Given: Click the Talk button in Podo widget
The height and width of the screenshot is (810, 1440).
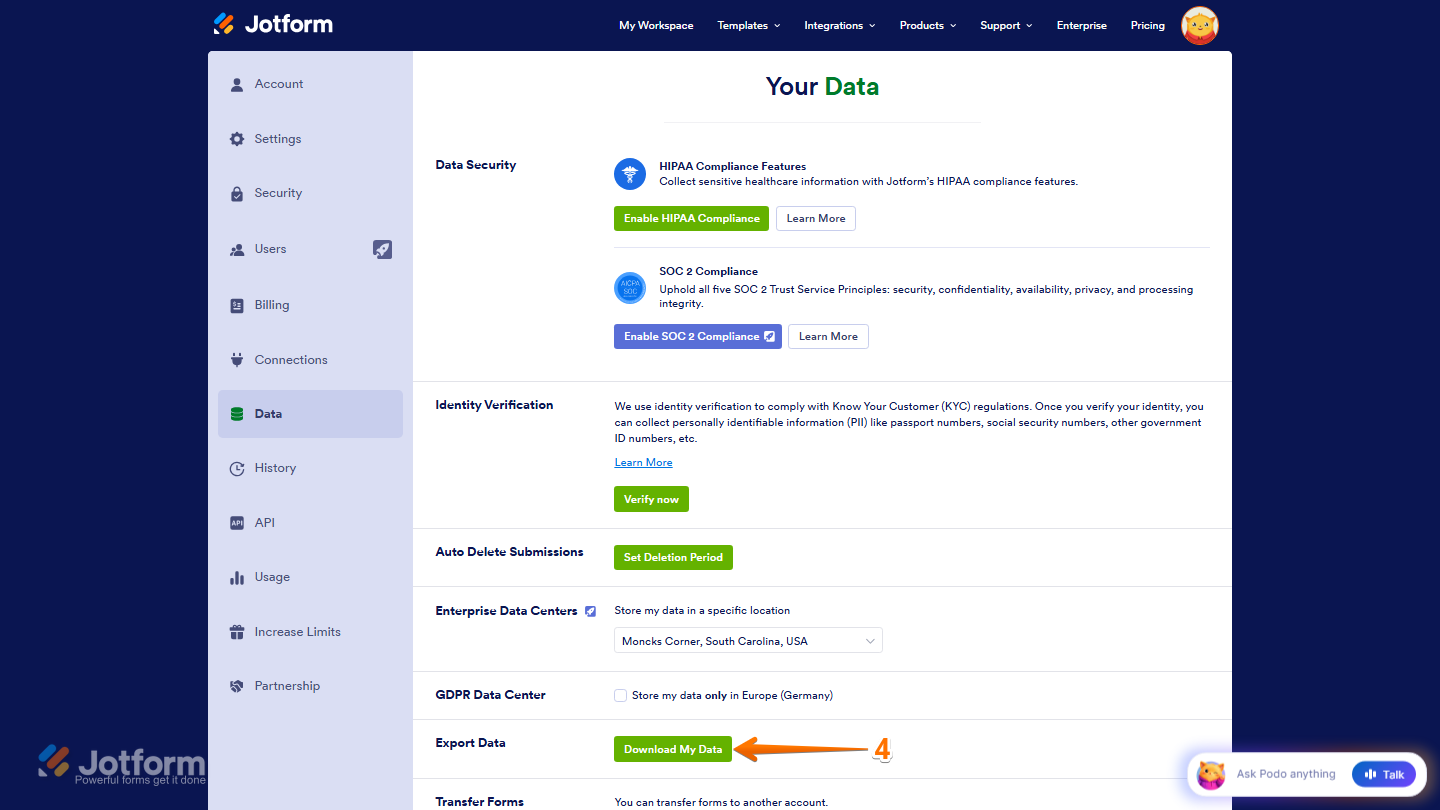Looking at the screenshot, I should (1384, 774).
